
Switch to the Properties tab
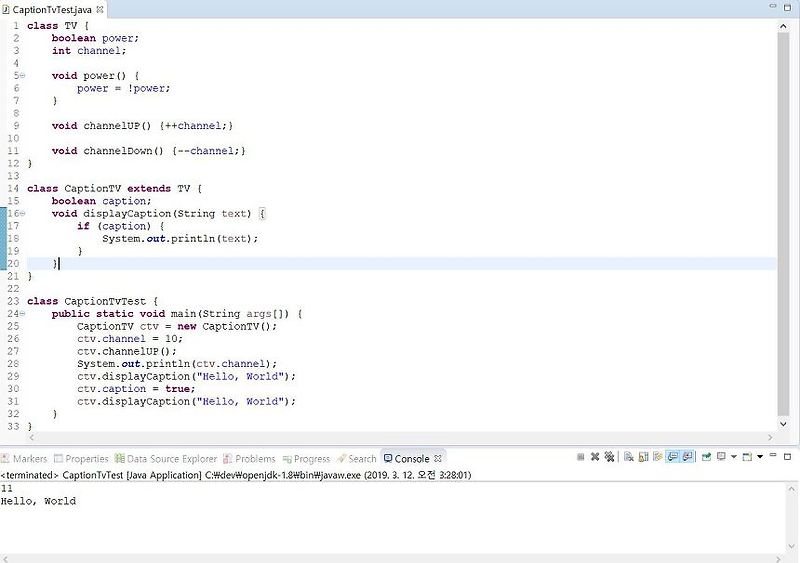pyautogui.click(x=81, y=458)
